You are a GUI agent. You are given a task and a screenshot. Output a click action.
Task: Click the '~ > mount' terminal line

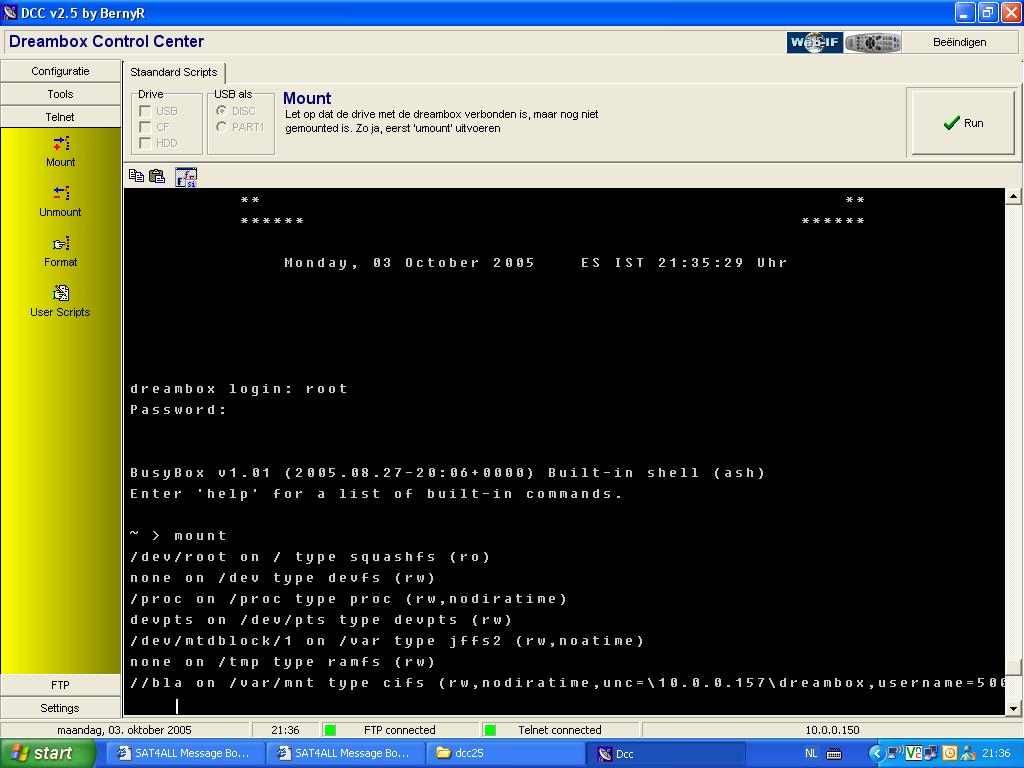178,536
